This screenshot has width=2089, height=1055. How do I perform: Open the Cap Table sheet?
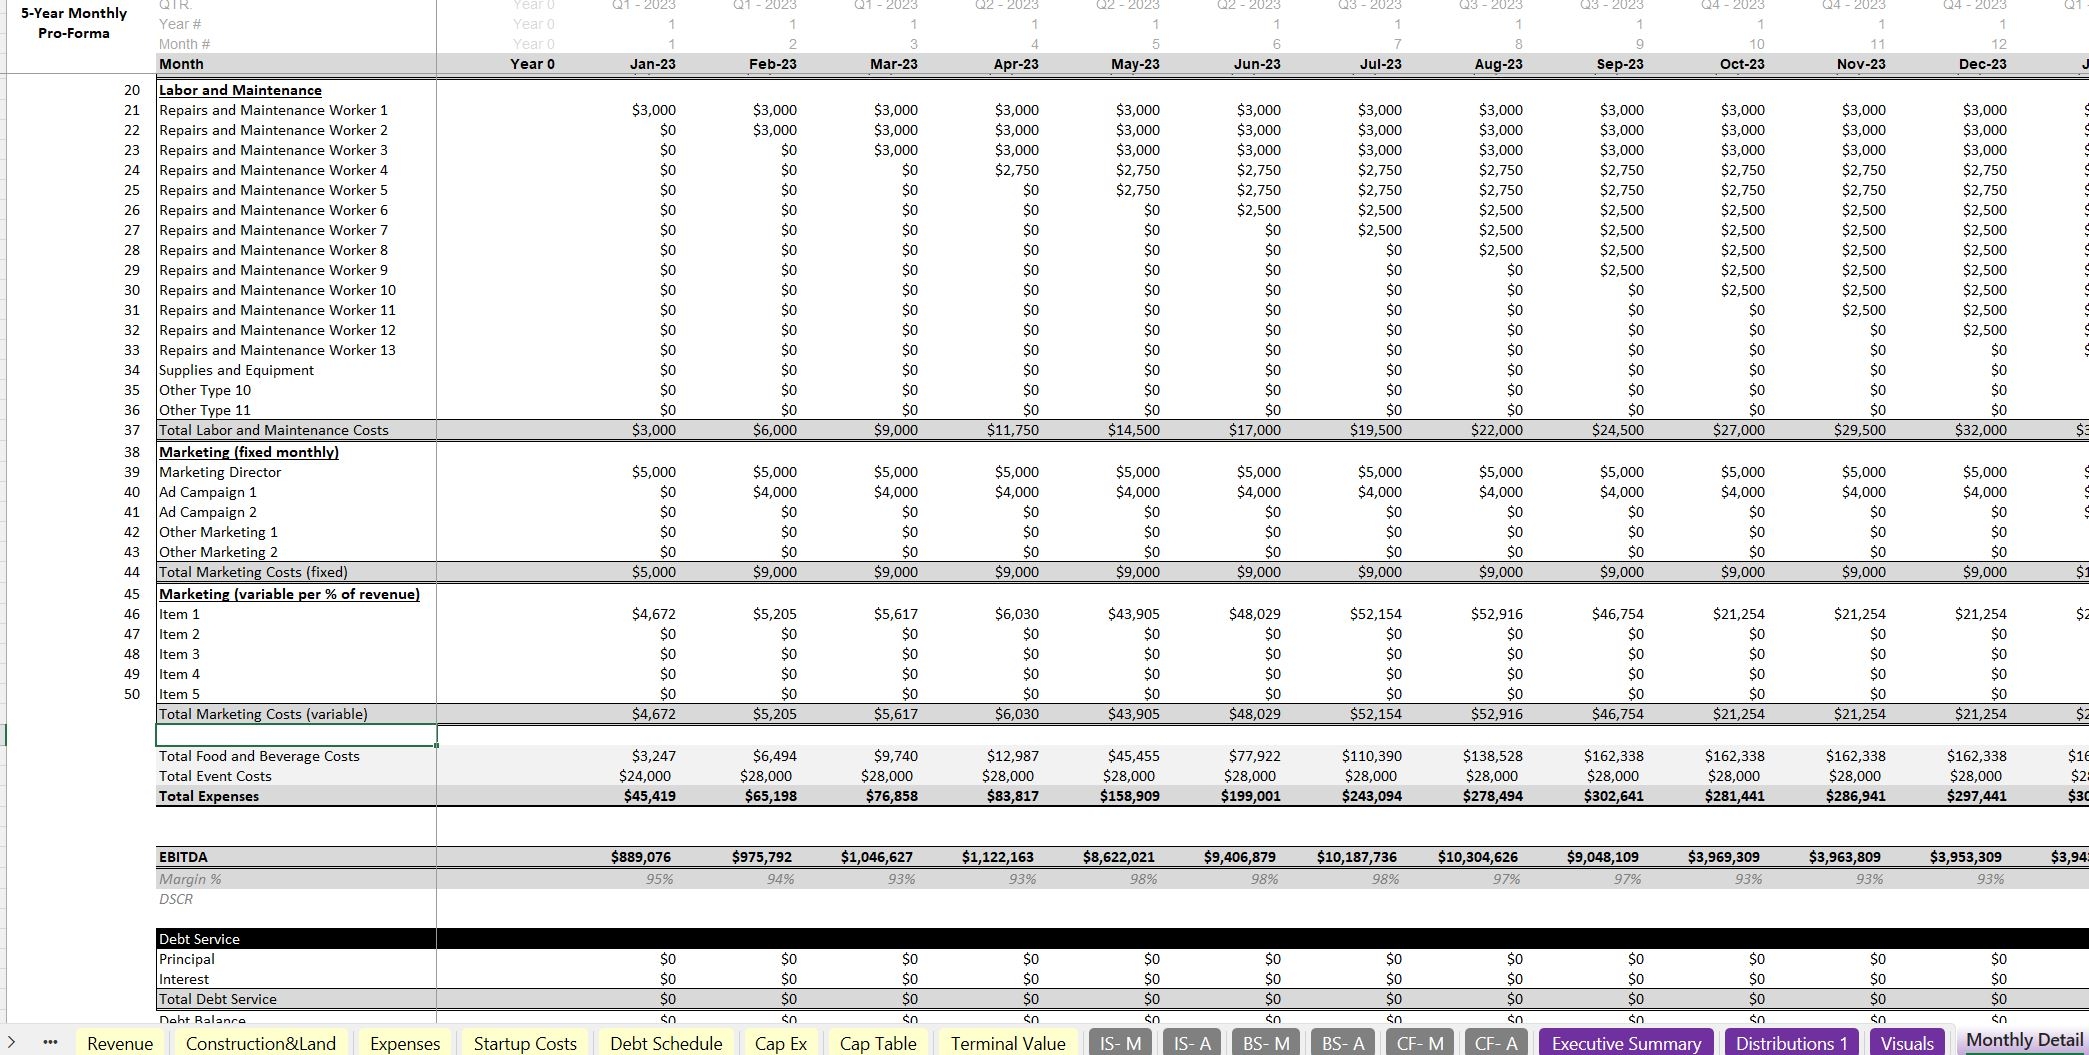click(x=878, y=1043)
